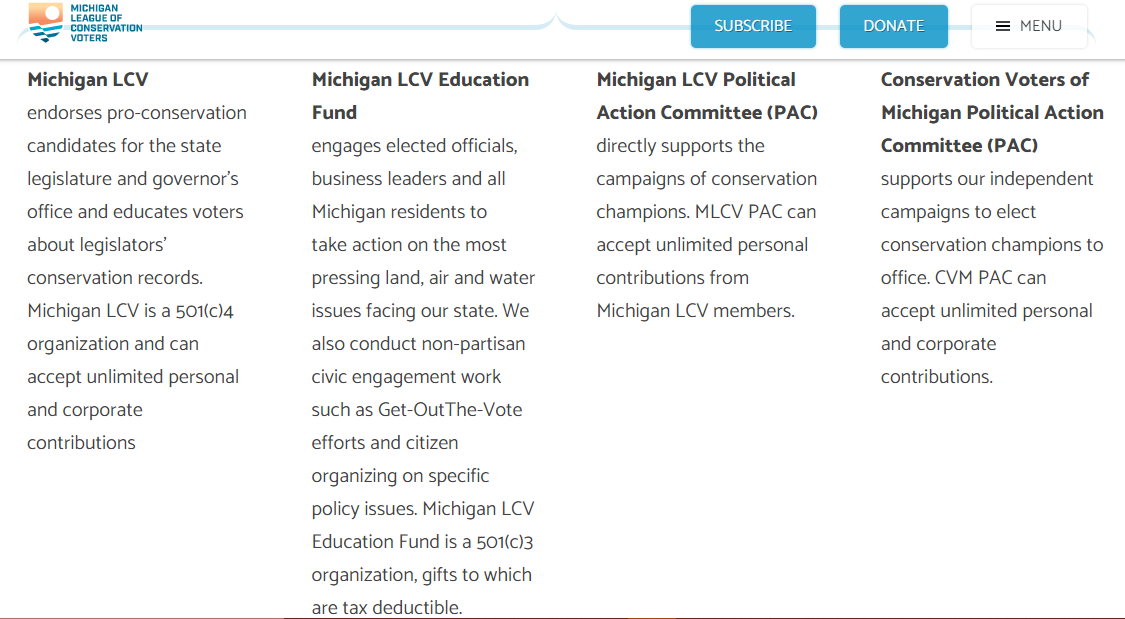Select the "Michigan LCV" column heading

[88, 80]
